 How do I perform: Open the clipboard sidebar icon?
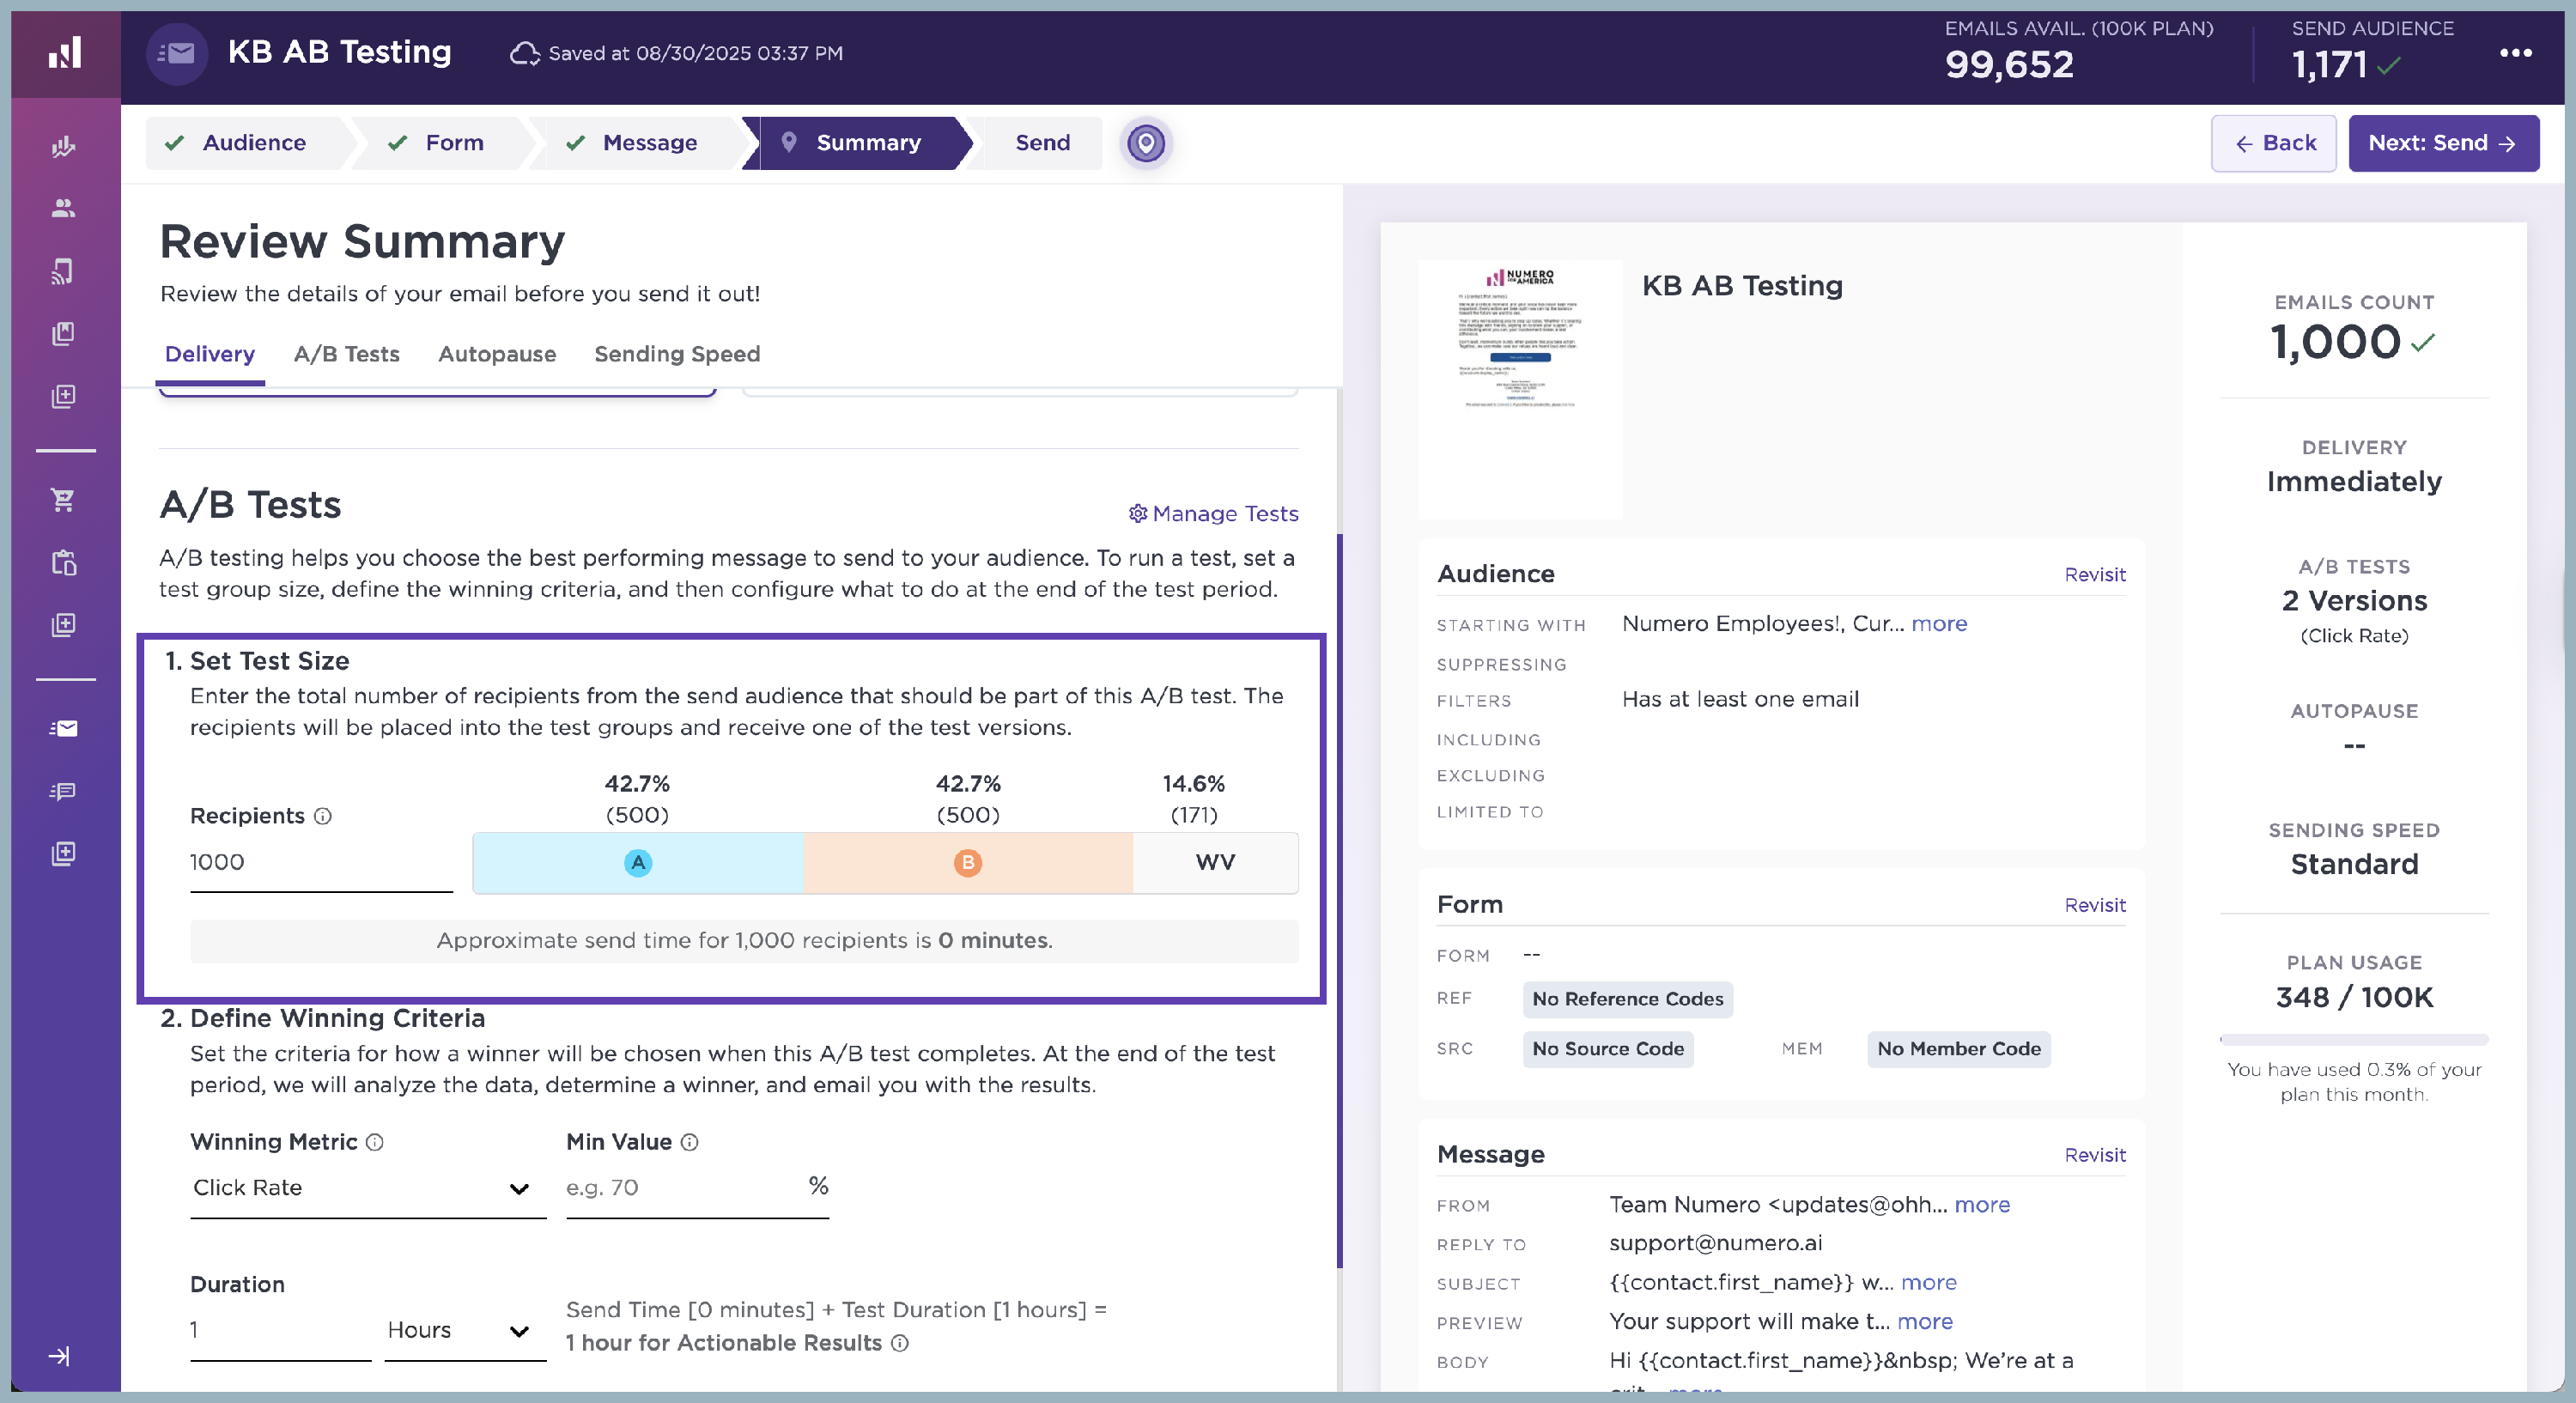(63, 563)
